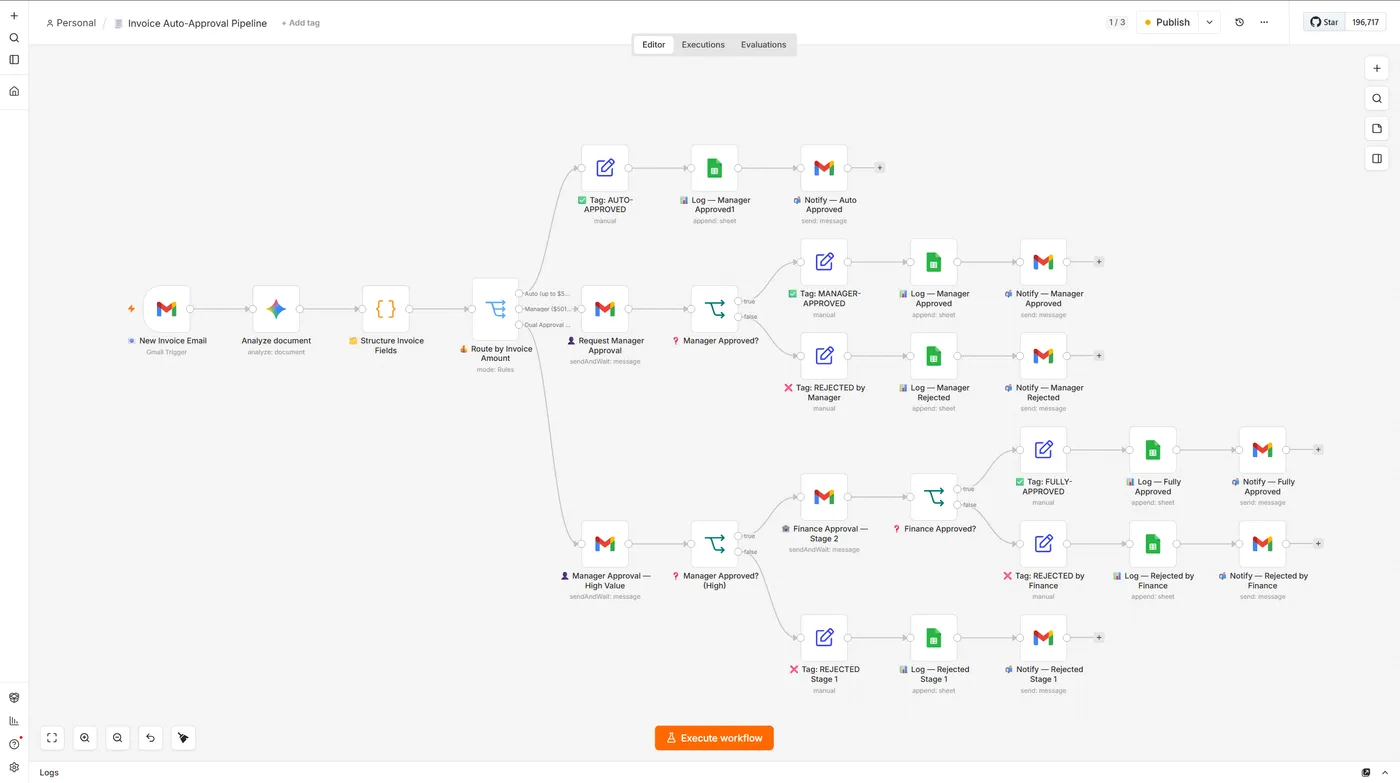Open the help icon in sidebar
Viewport: 1400px width, 783px height.
pos(14,744)
